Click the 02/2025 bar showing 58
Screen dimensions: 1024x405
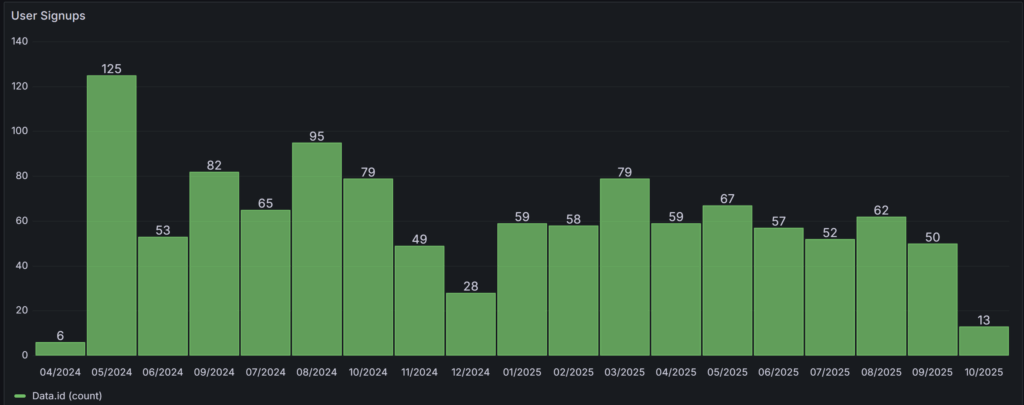(573, 290)
